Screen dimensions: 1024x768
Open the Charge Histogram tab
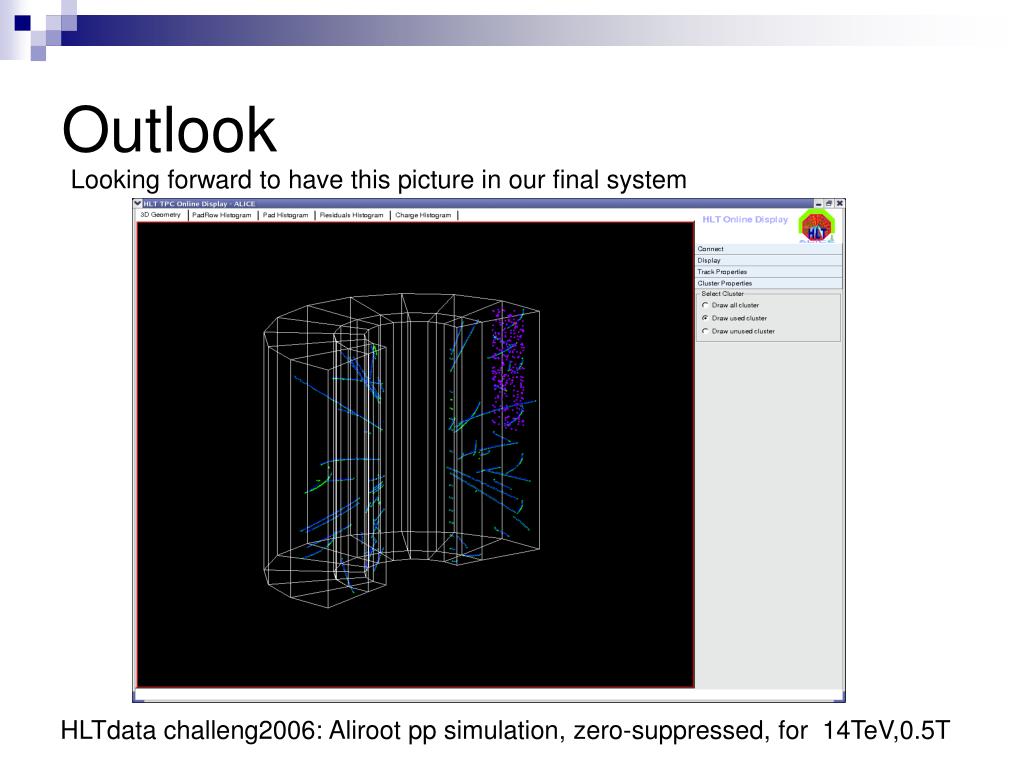(x=423, y=216)
